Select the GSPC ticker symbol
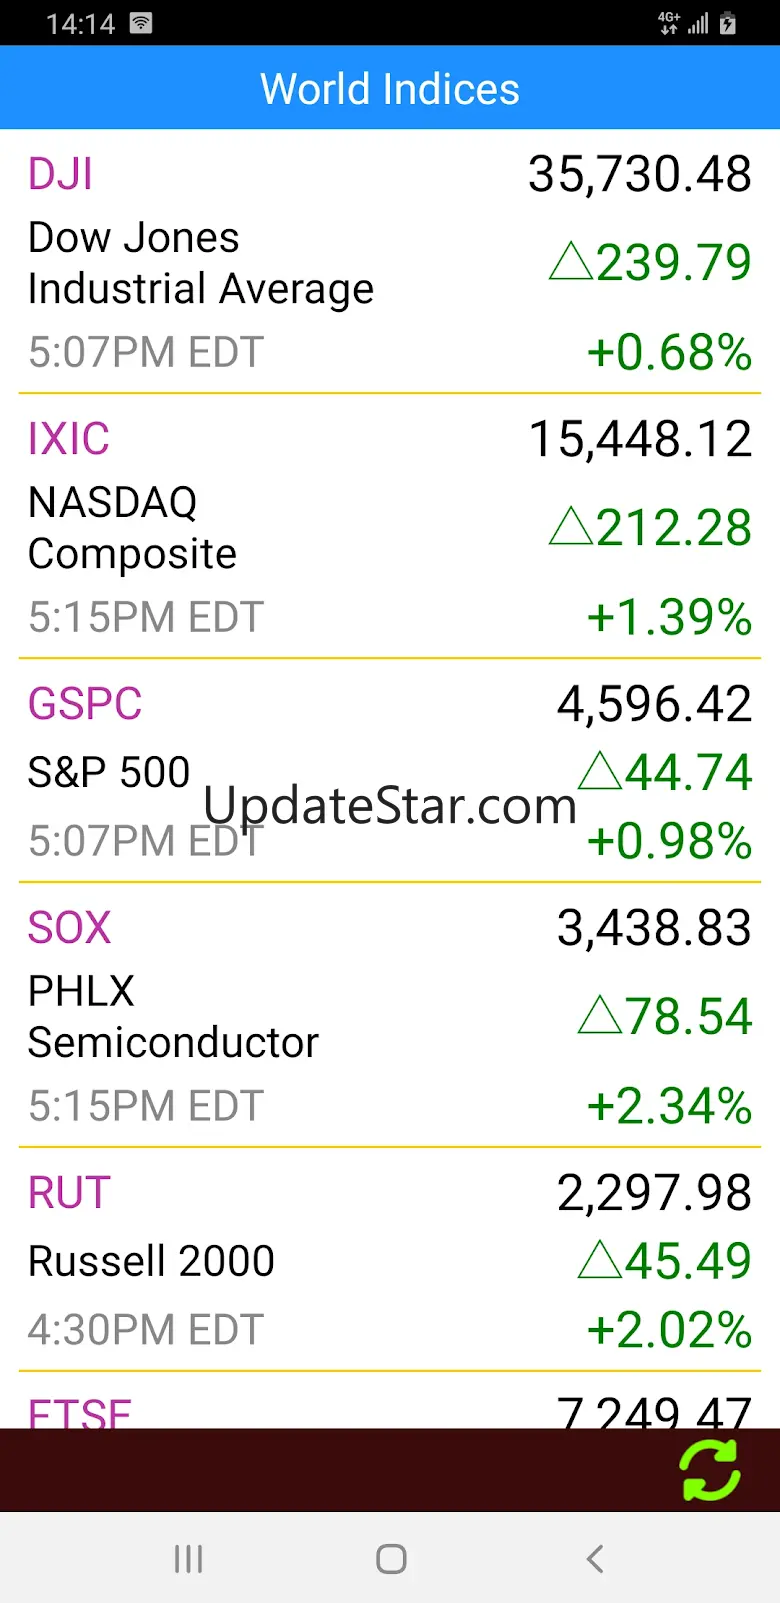 [85, 704]
